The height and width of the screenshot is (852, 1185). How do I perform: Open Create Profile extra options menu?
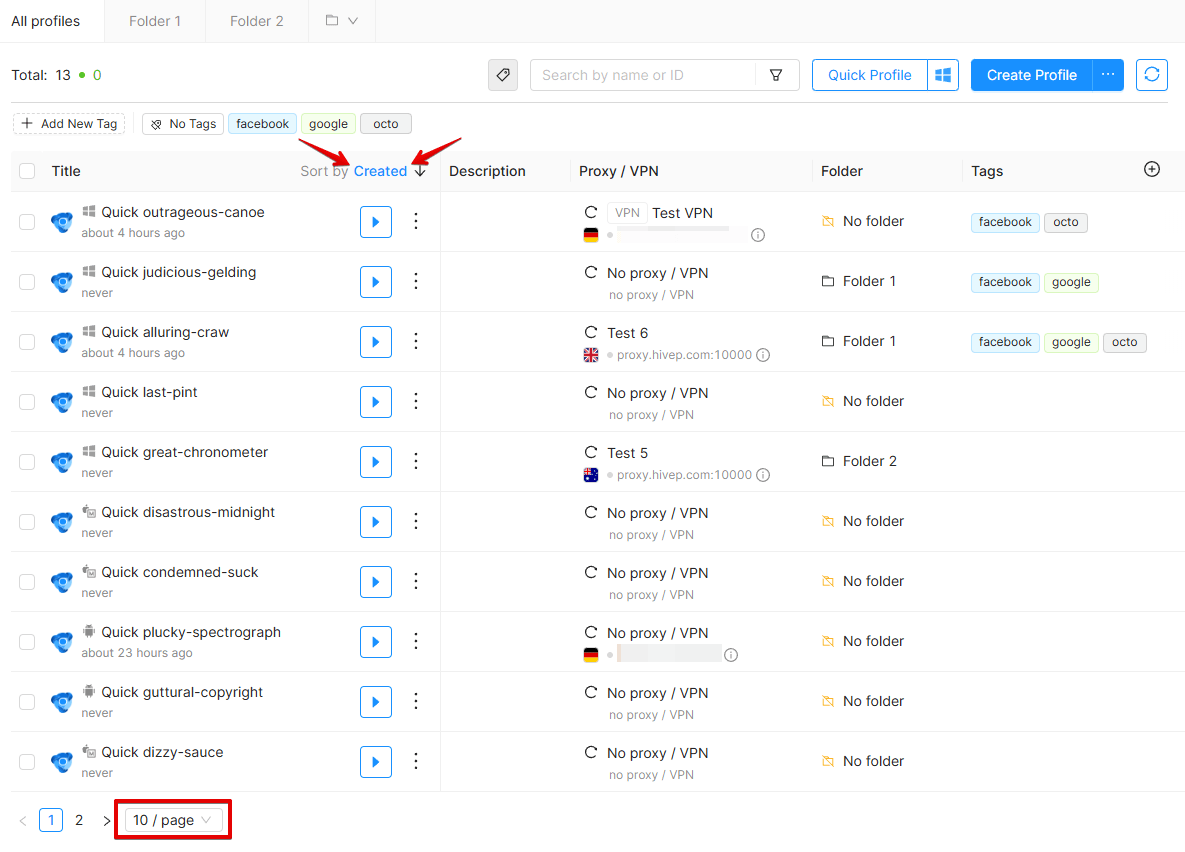(x=1108, y=75)
